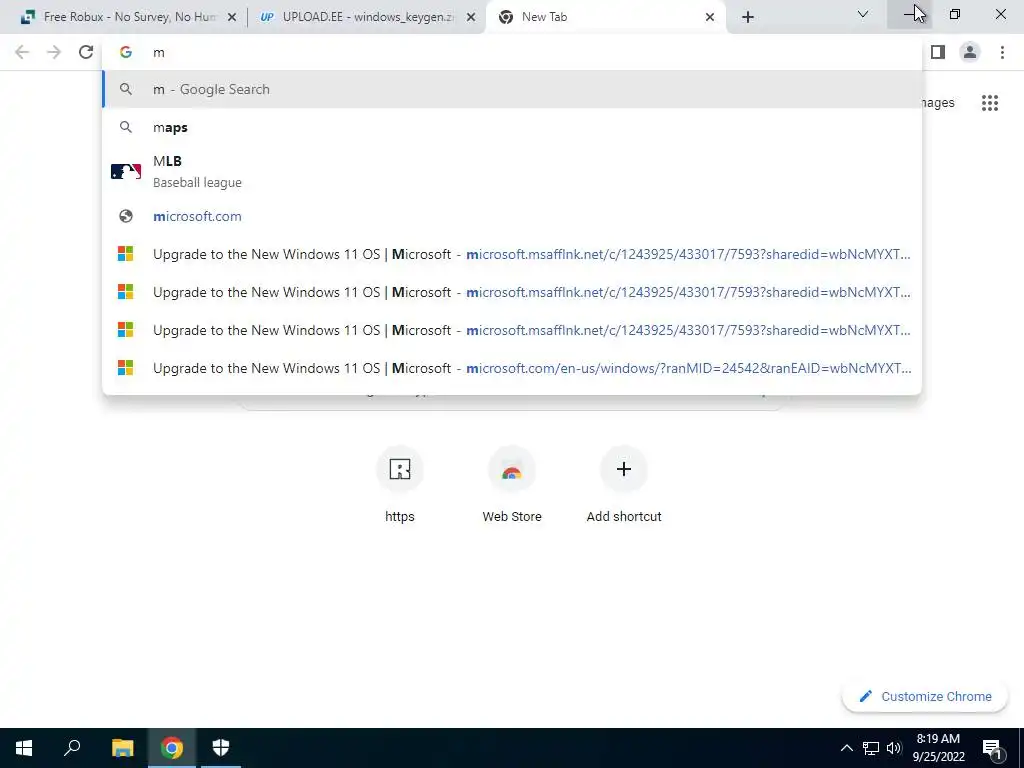1024x768 pixels.
Task: Click the MLB logo thumbnail
Action: (126, 171)
